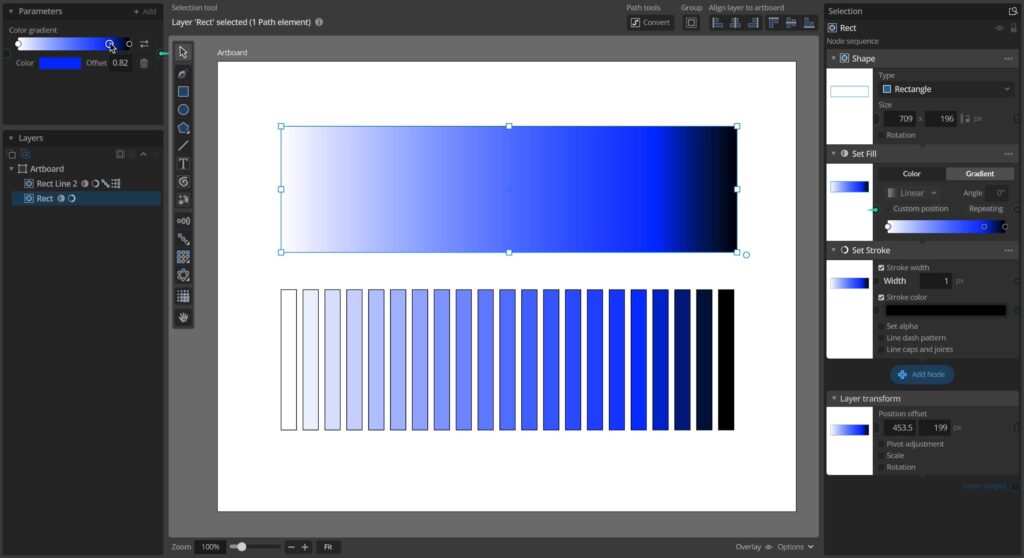1024x558 pixels.
Task: Click the blue Color swatch in Parameters
Action: [60, 63]
